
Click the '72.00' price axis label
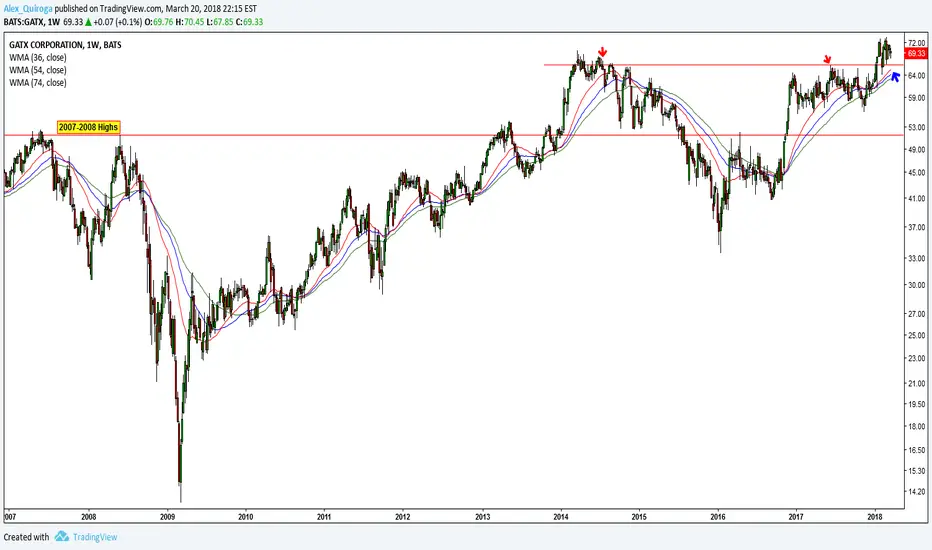[917, 43]
